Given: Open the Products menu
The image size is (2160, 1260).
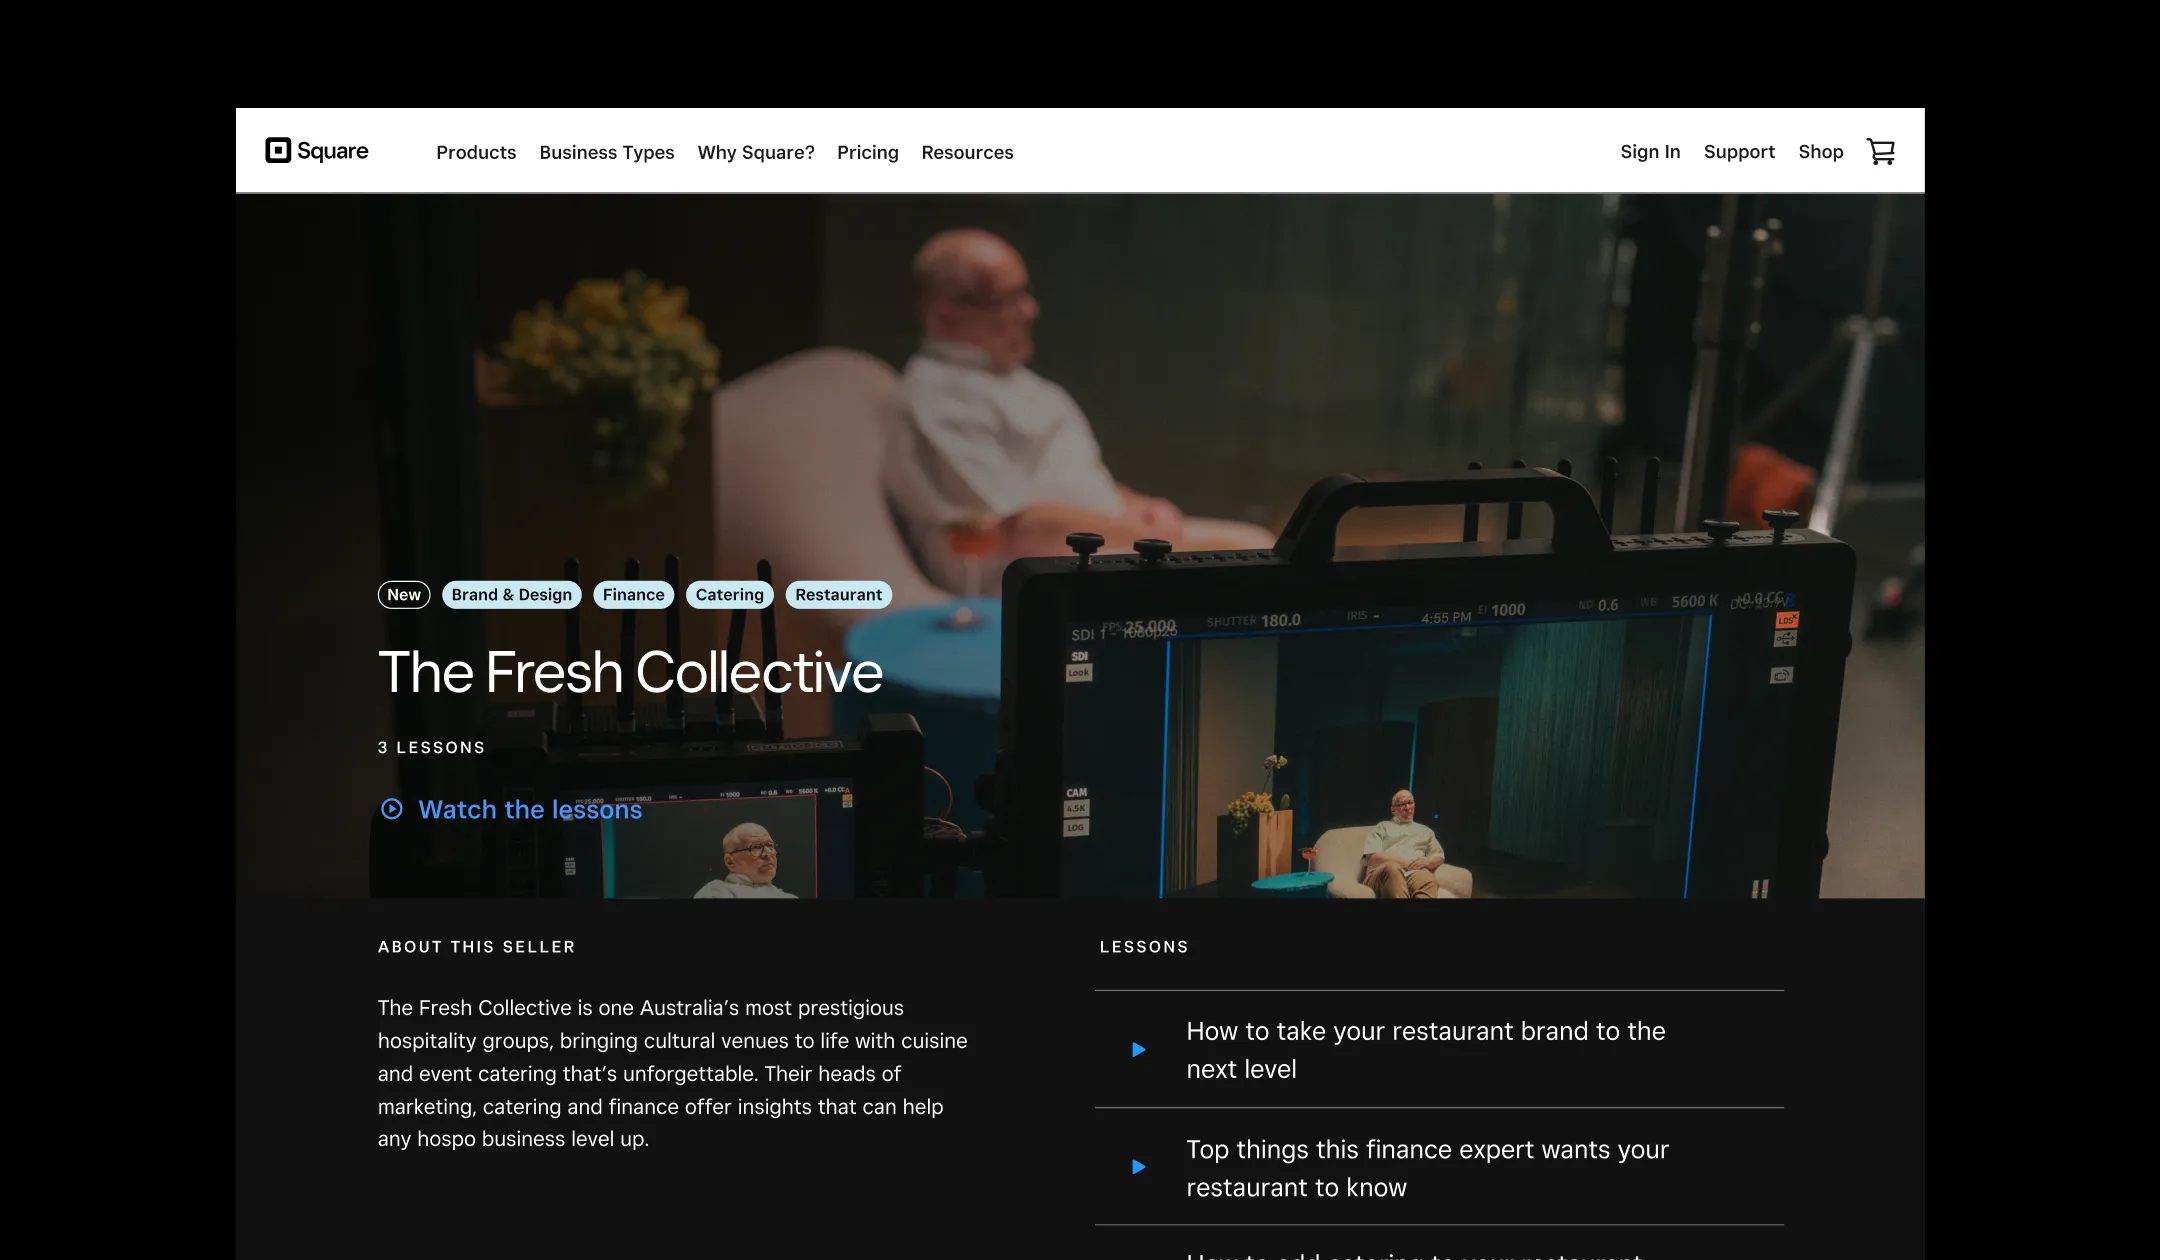Looking at the screenshot, I should [476, 152].
